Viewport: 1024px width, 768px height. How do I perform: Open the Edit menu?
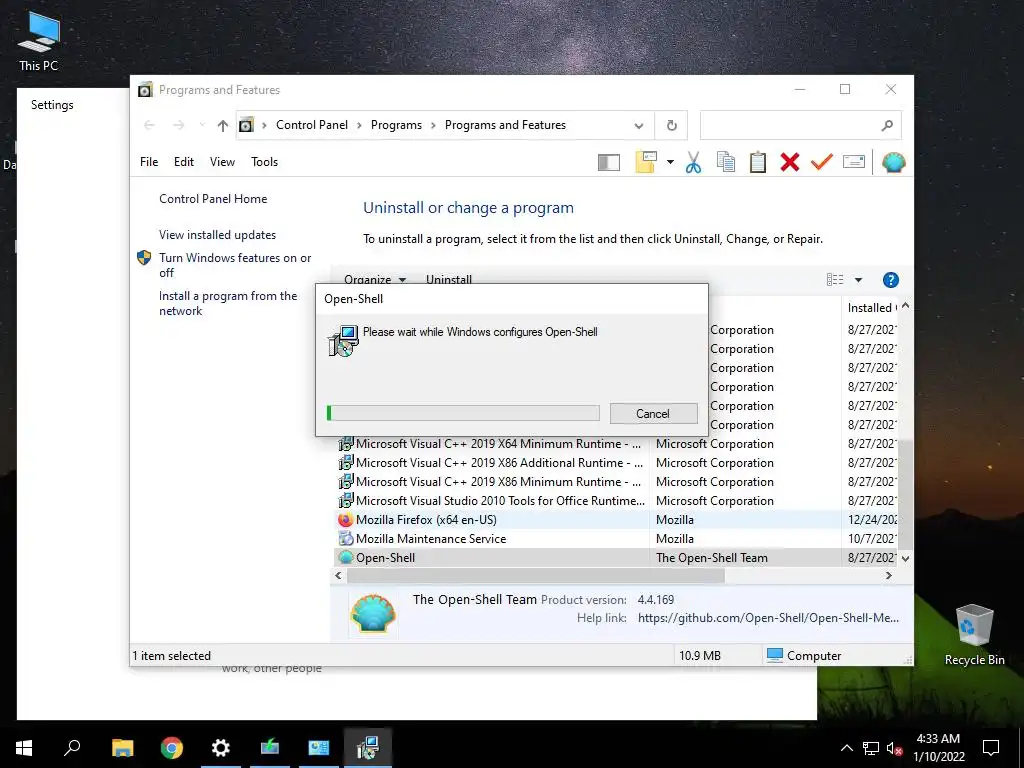click(184, 162)
